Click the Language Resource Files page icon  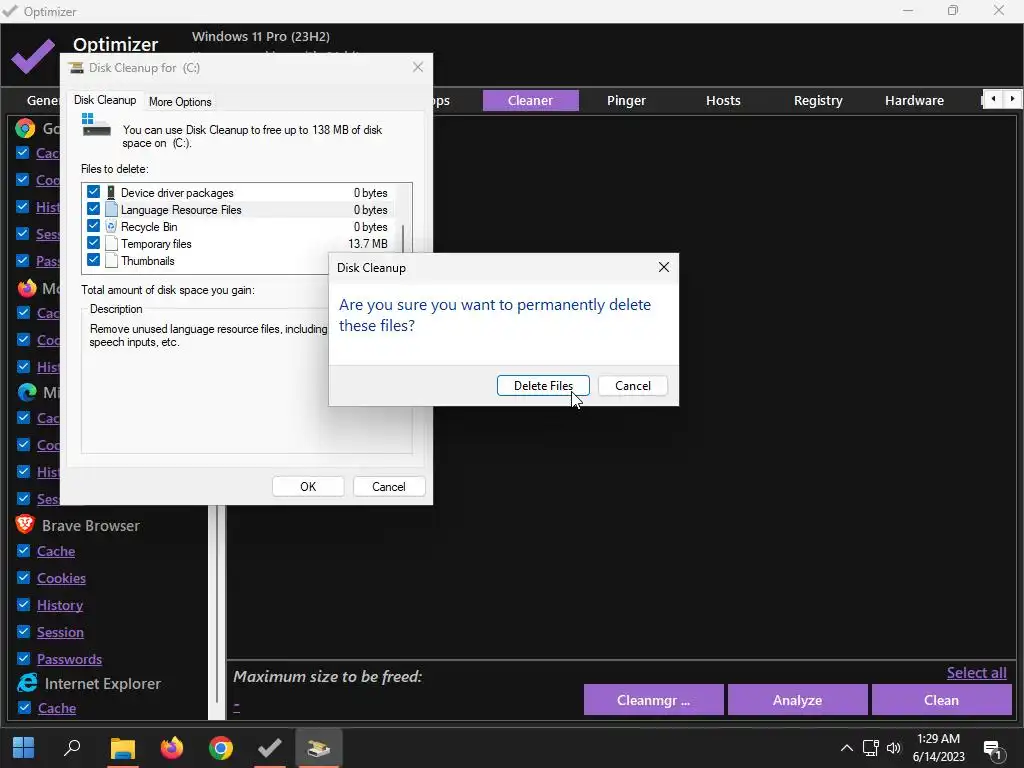click(111, 209)
